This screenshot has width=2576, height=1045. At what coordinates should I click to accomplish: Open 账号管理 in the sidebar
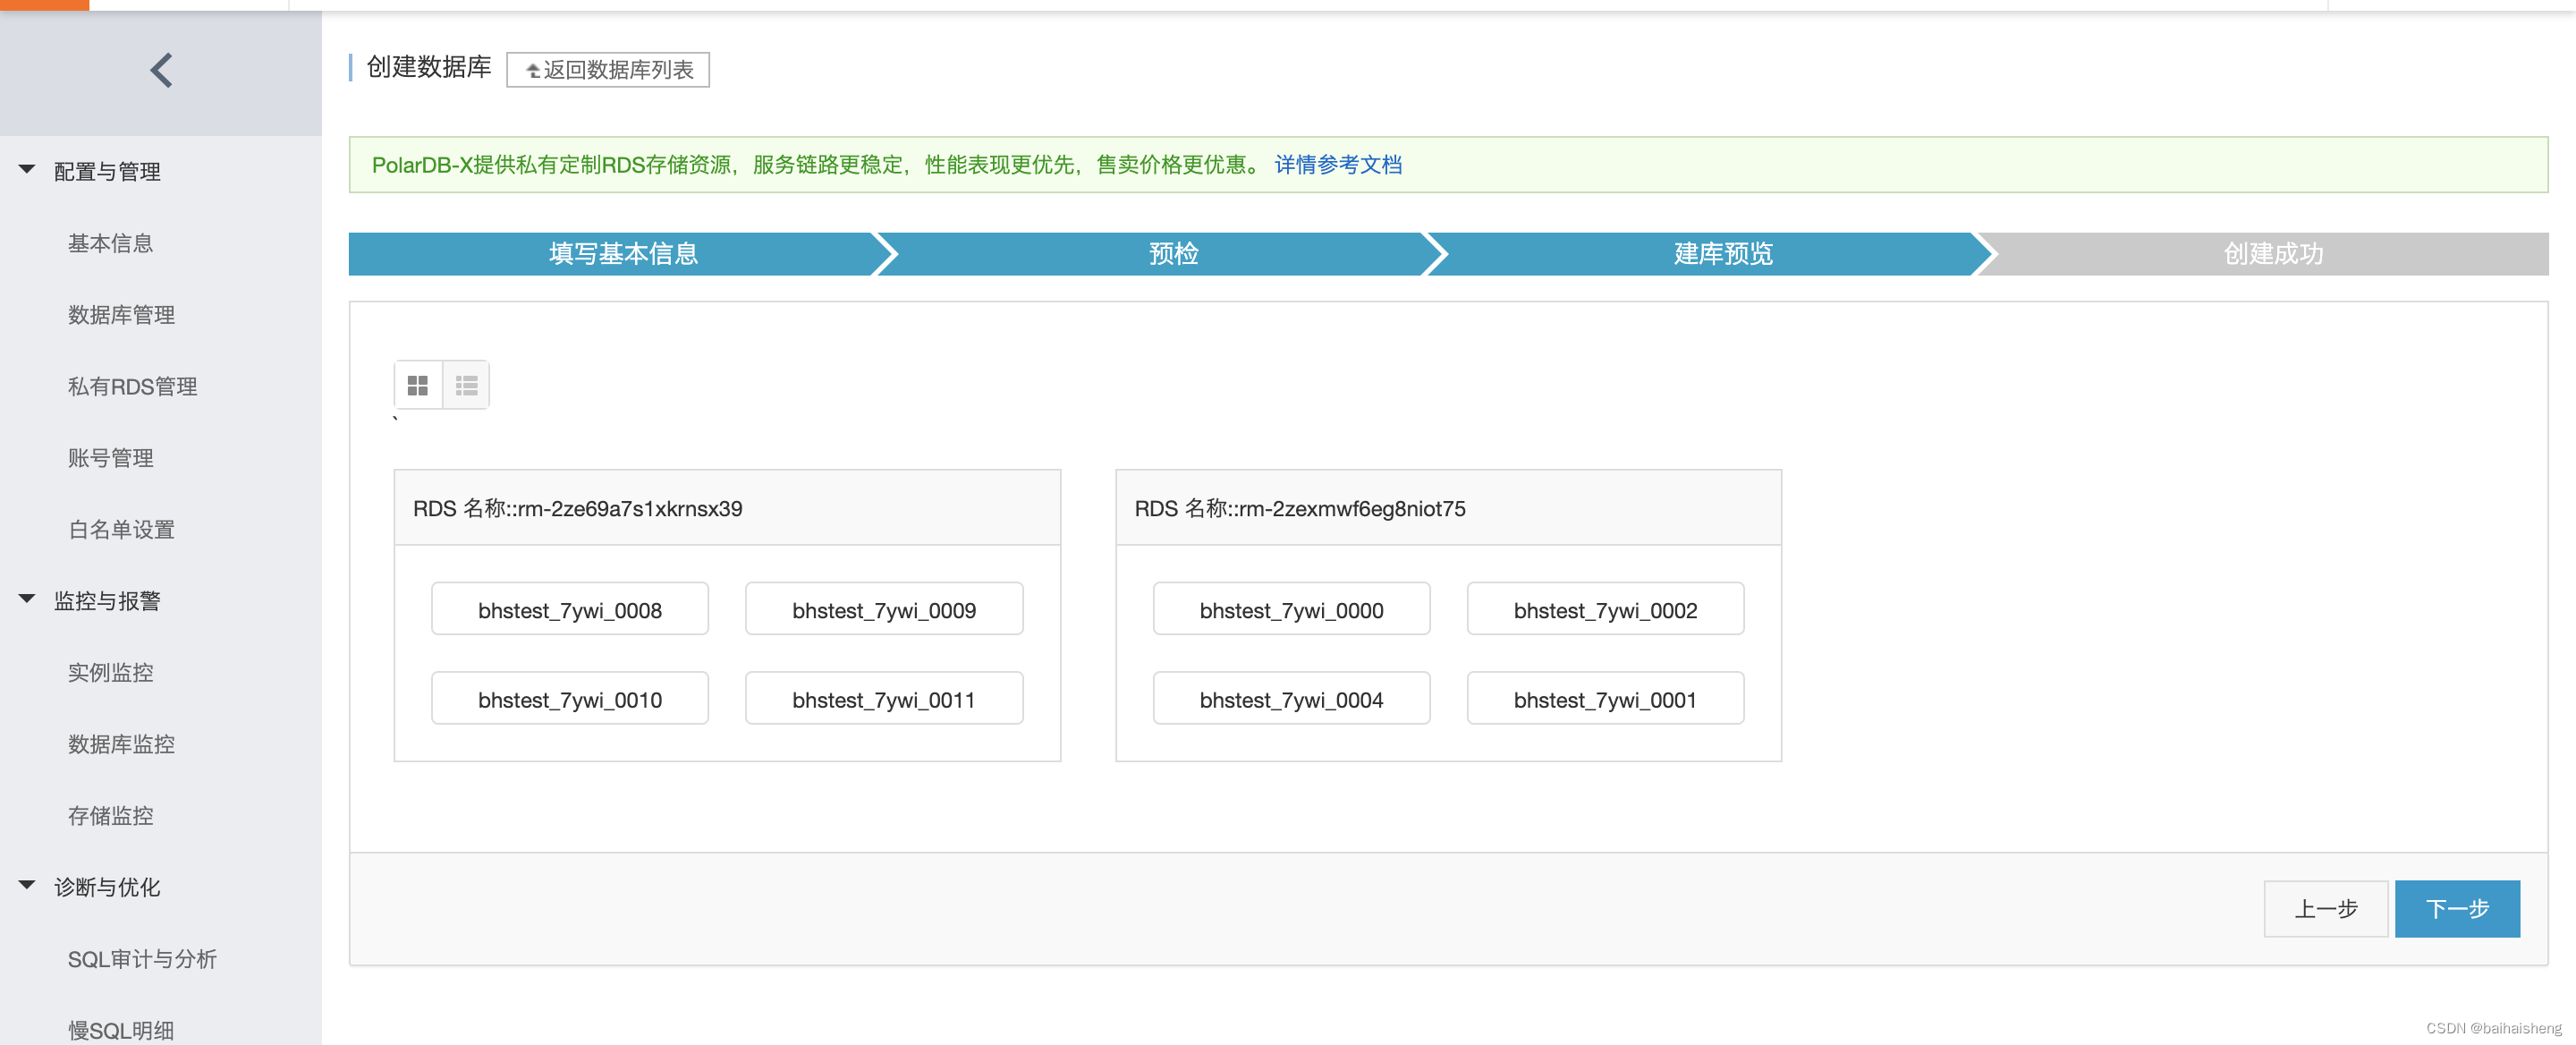tap(110, 458)
